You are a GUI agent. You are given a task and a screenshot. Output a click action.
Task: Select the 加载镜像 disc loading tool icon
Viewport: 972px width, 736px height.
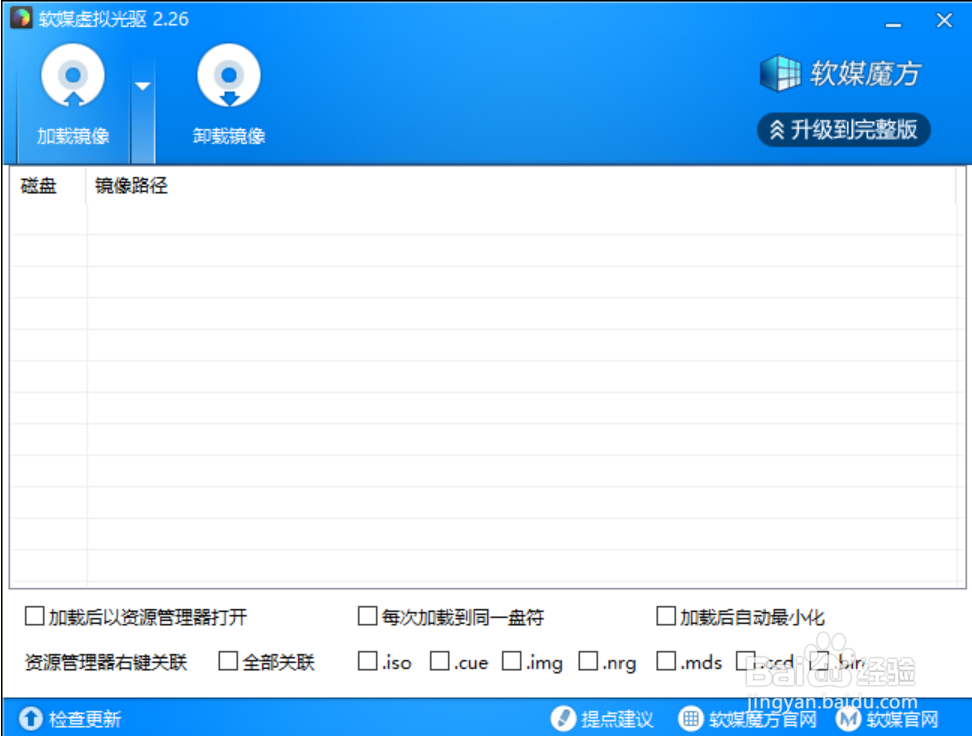click(72, 75)
